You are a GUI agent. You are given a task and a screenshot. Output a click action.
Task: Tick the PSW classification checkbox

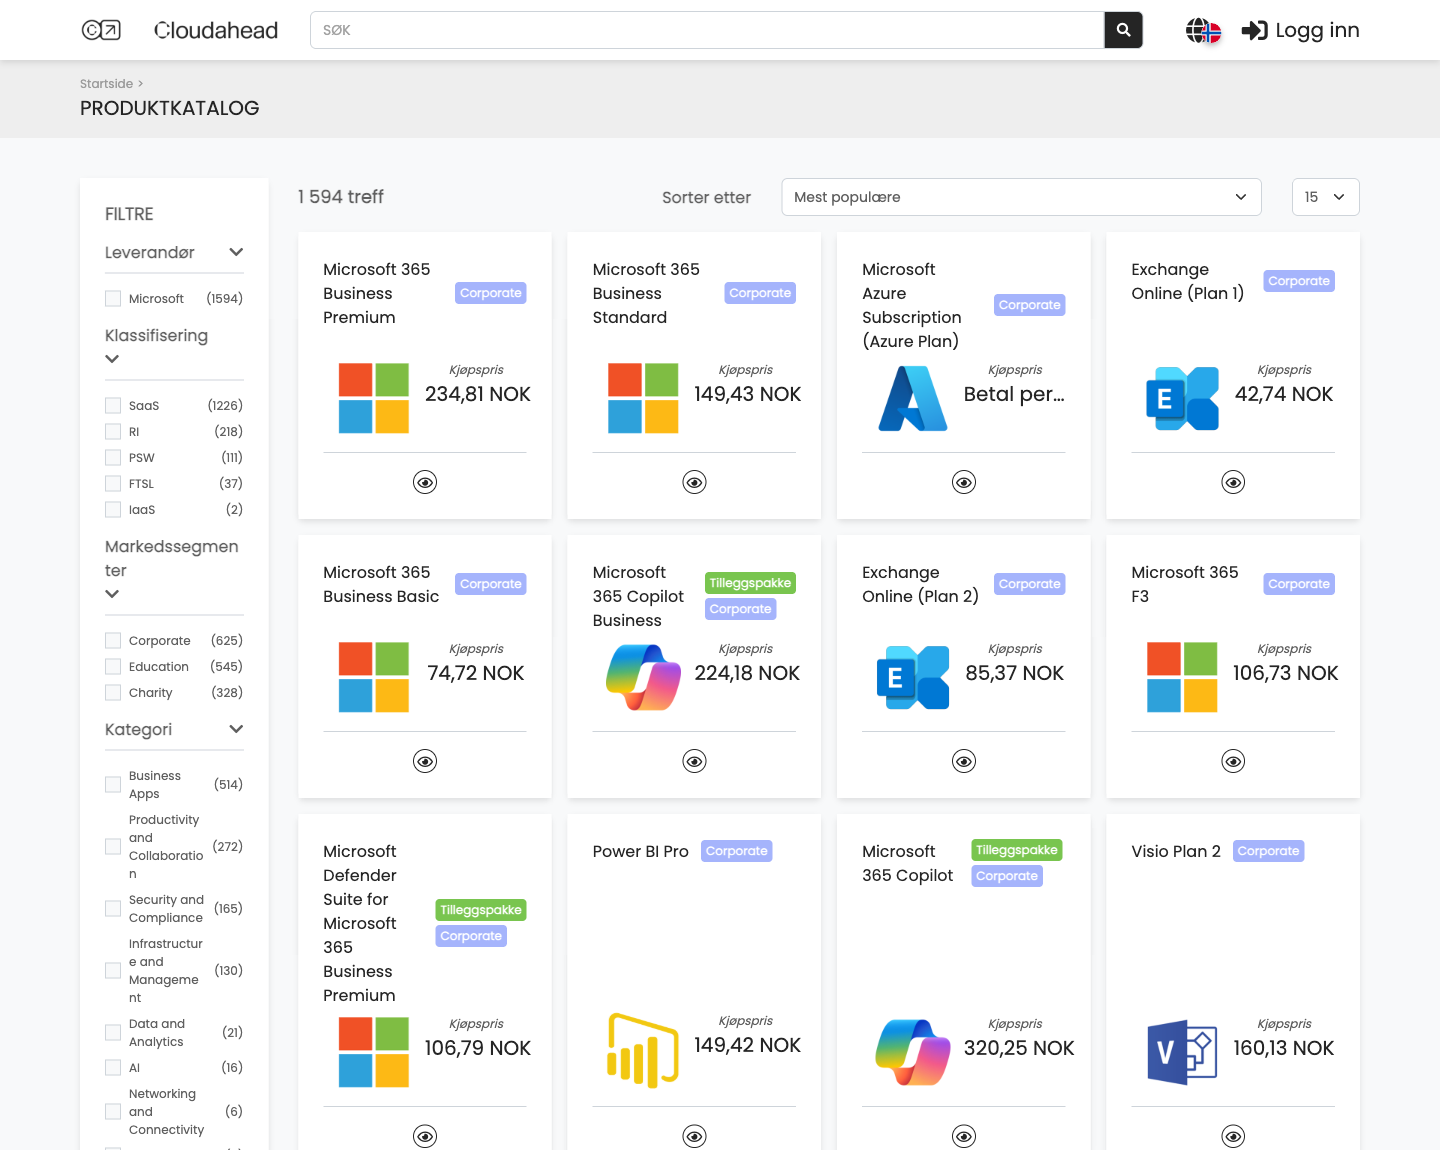coord(113,457)
